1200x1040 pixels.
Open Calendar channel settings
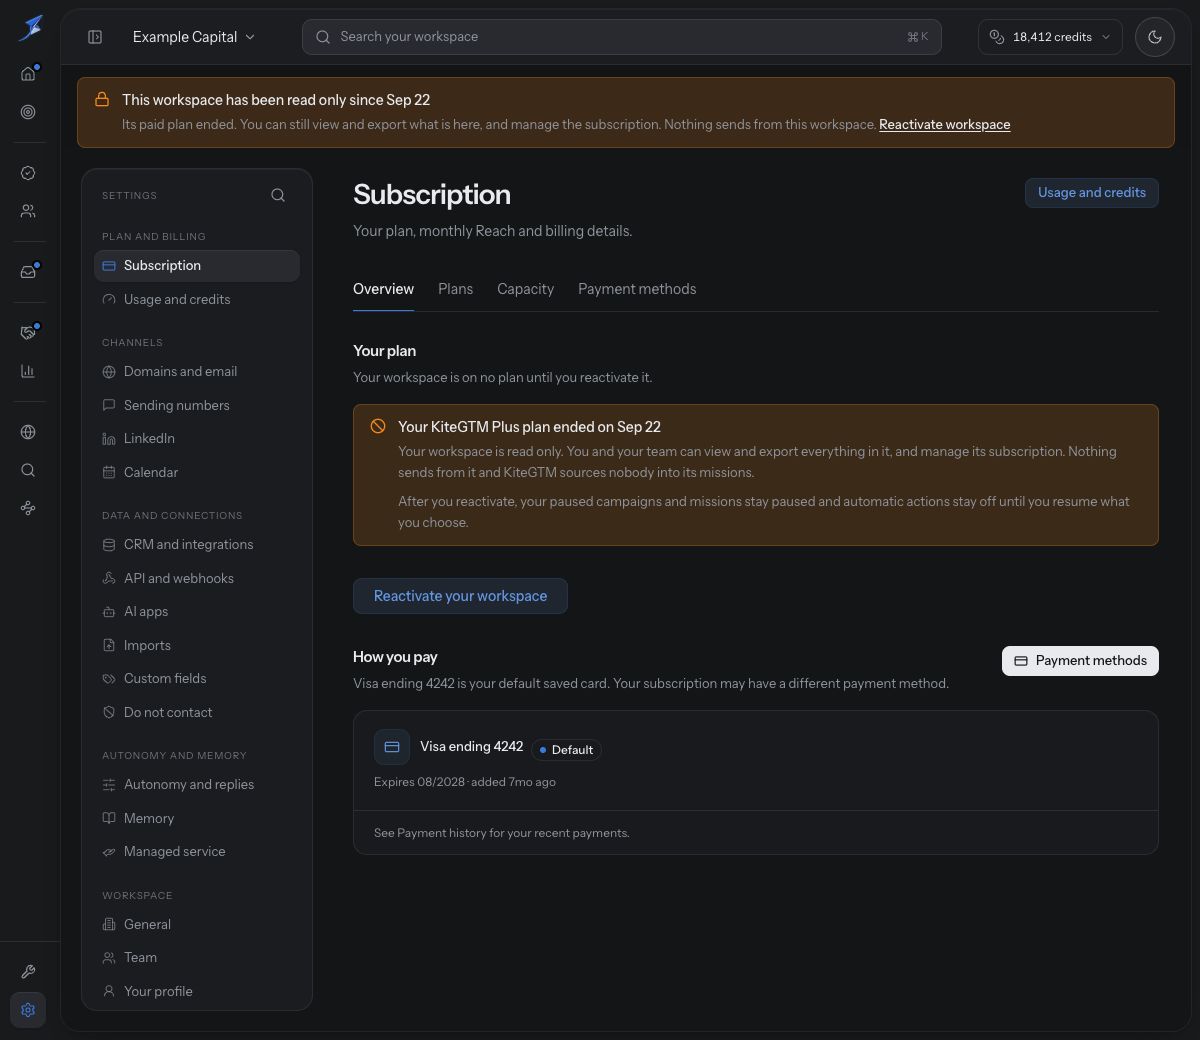point(197,473)
